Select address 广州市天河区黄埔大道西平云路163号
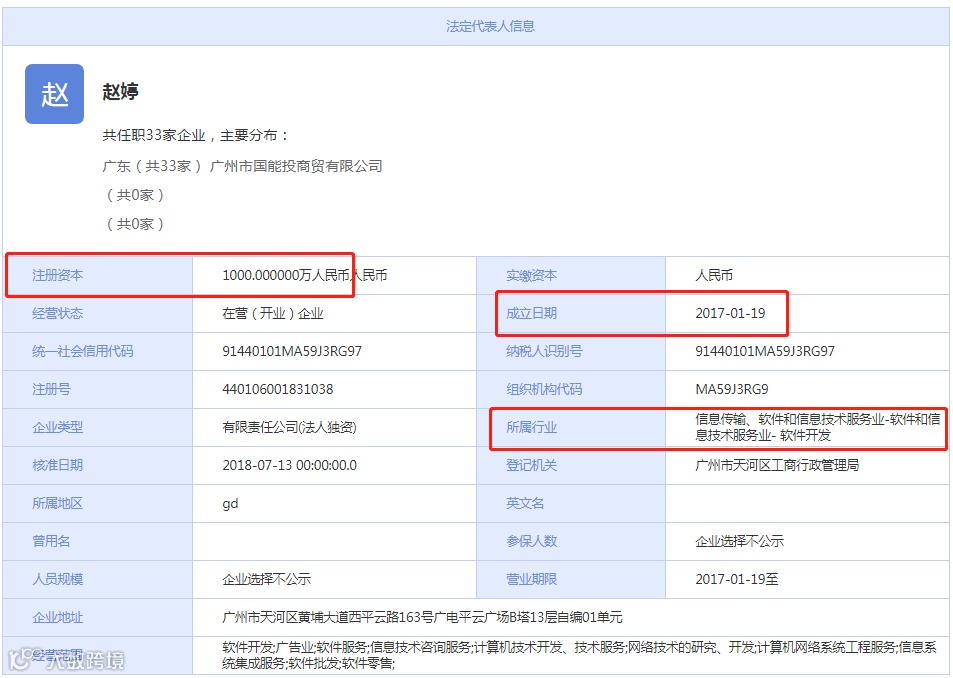The image size is (953, 678). point(328,617)
